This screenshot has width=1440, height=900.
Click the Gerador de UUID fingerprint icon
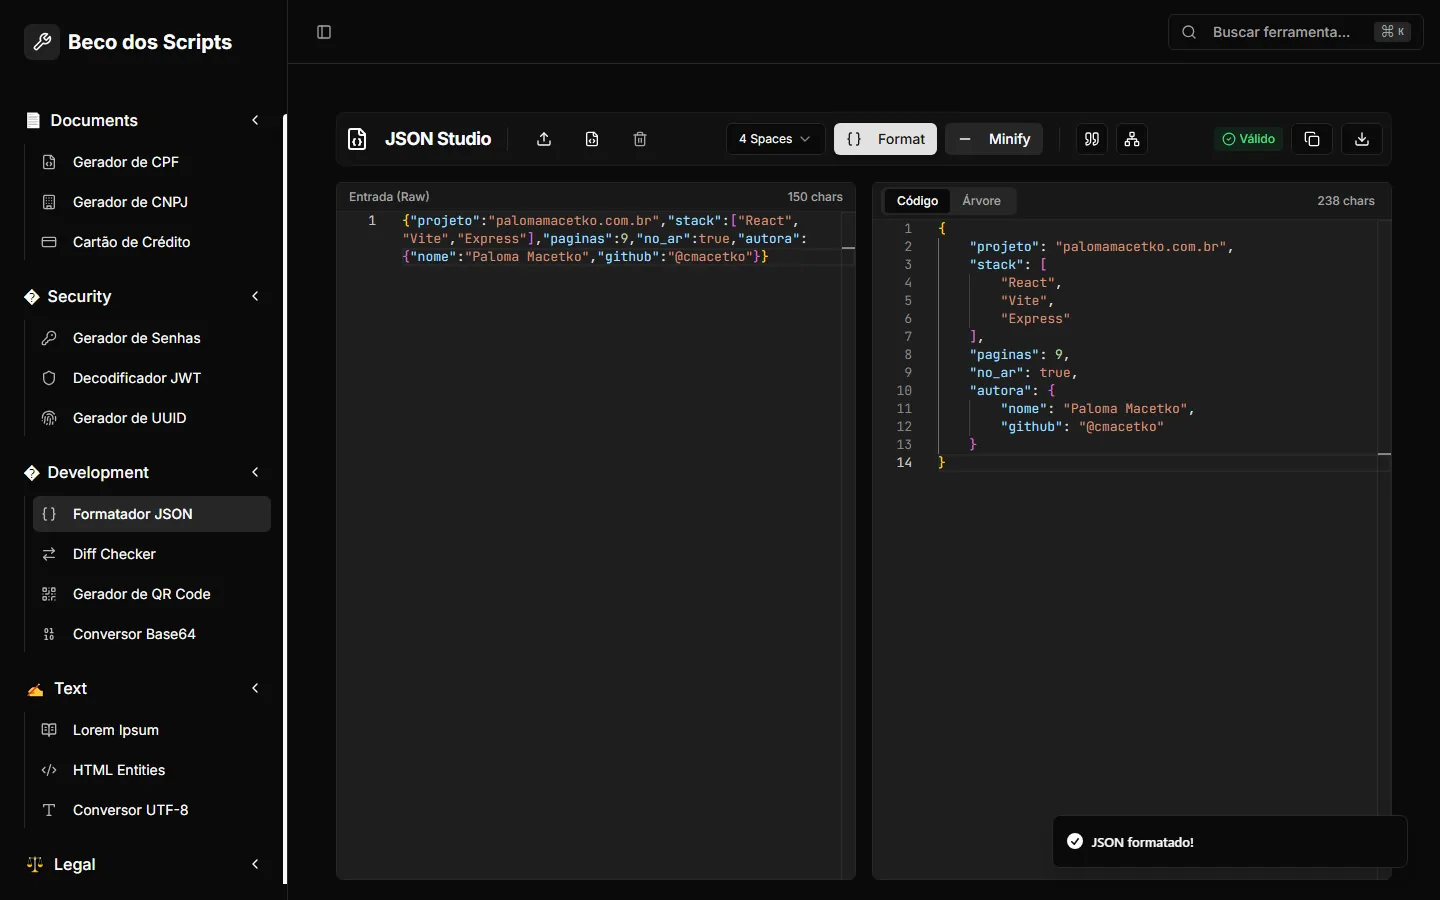coord(49,418)
